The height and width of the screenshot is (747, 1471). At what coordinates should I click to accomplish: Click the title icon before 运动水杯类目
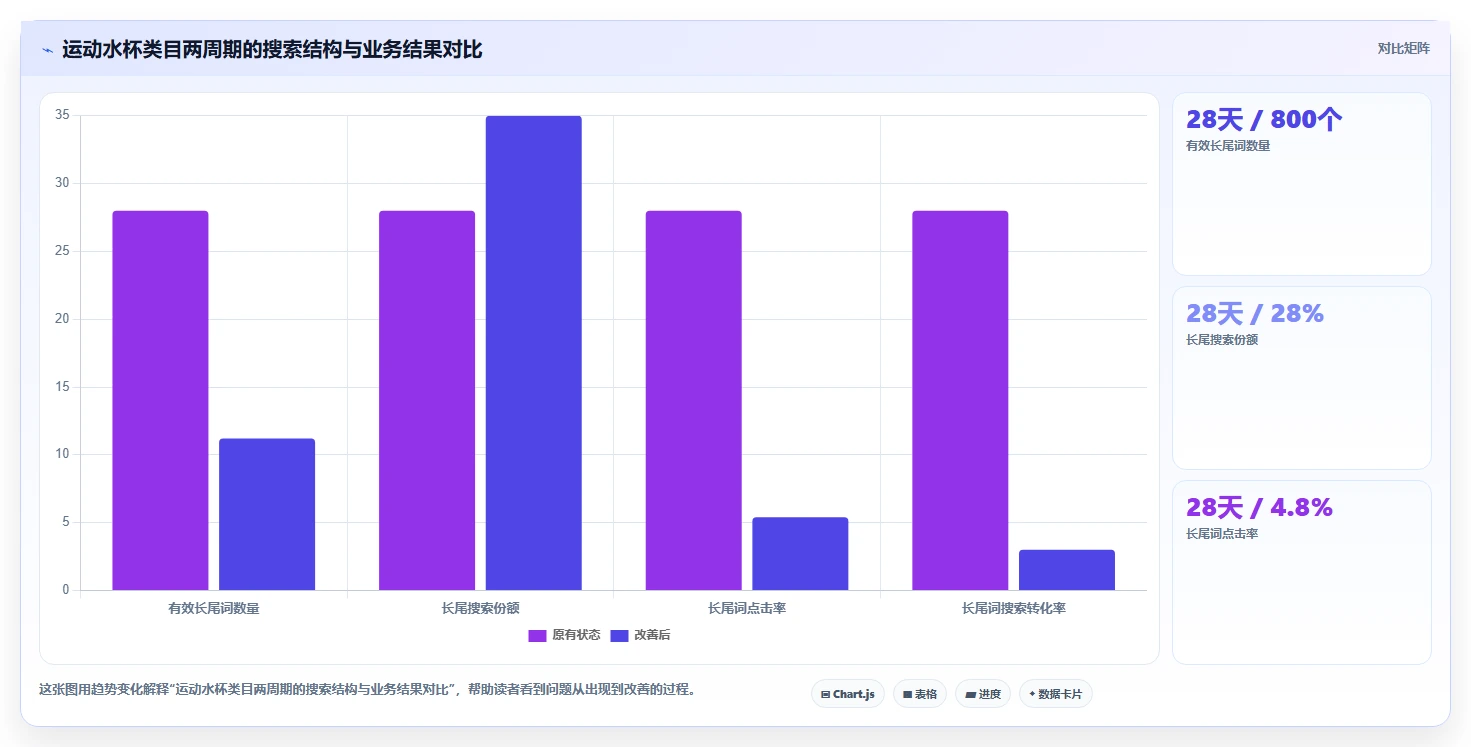click(47, 50)
